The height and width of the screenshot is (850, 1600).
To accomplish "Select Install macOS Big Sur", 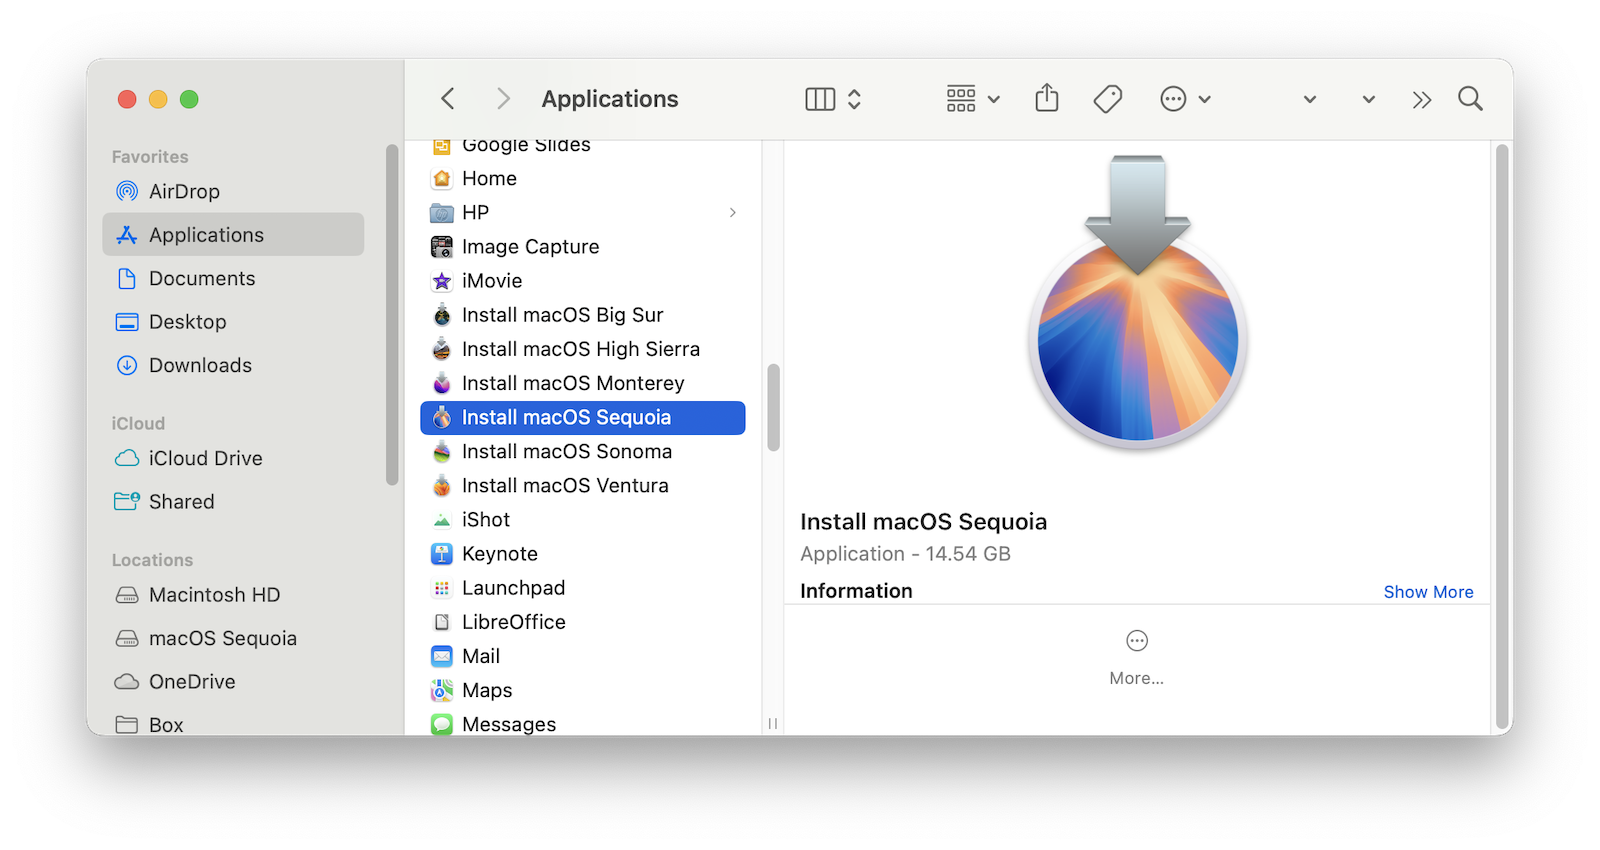I will 583,314.
